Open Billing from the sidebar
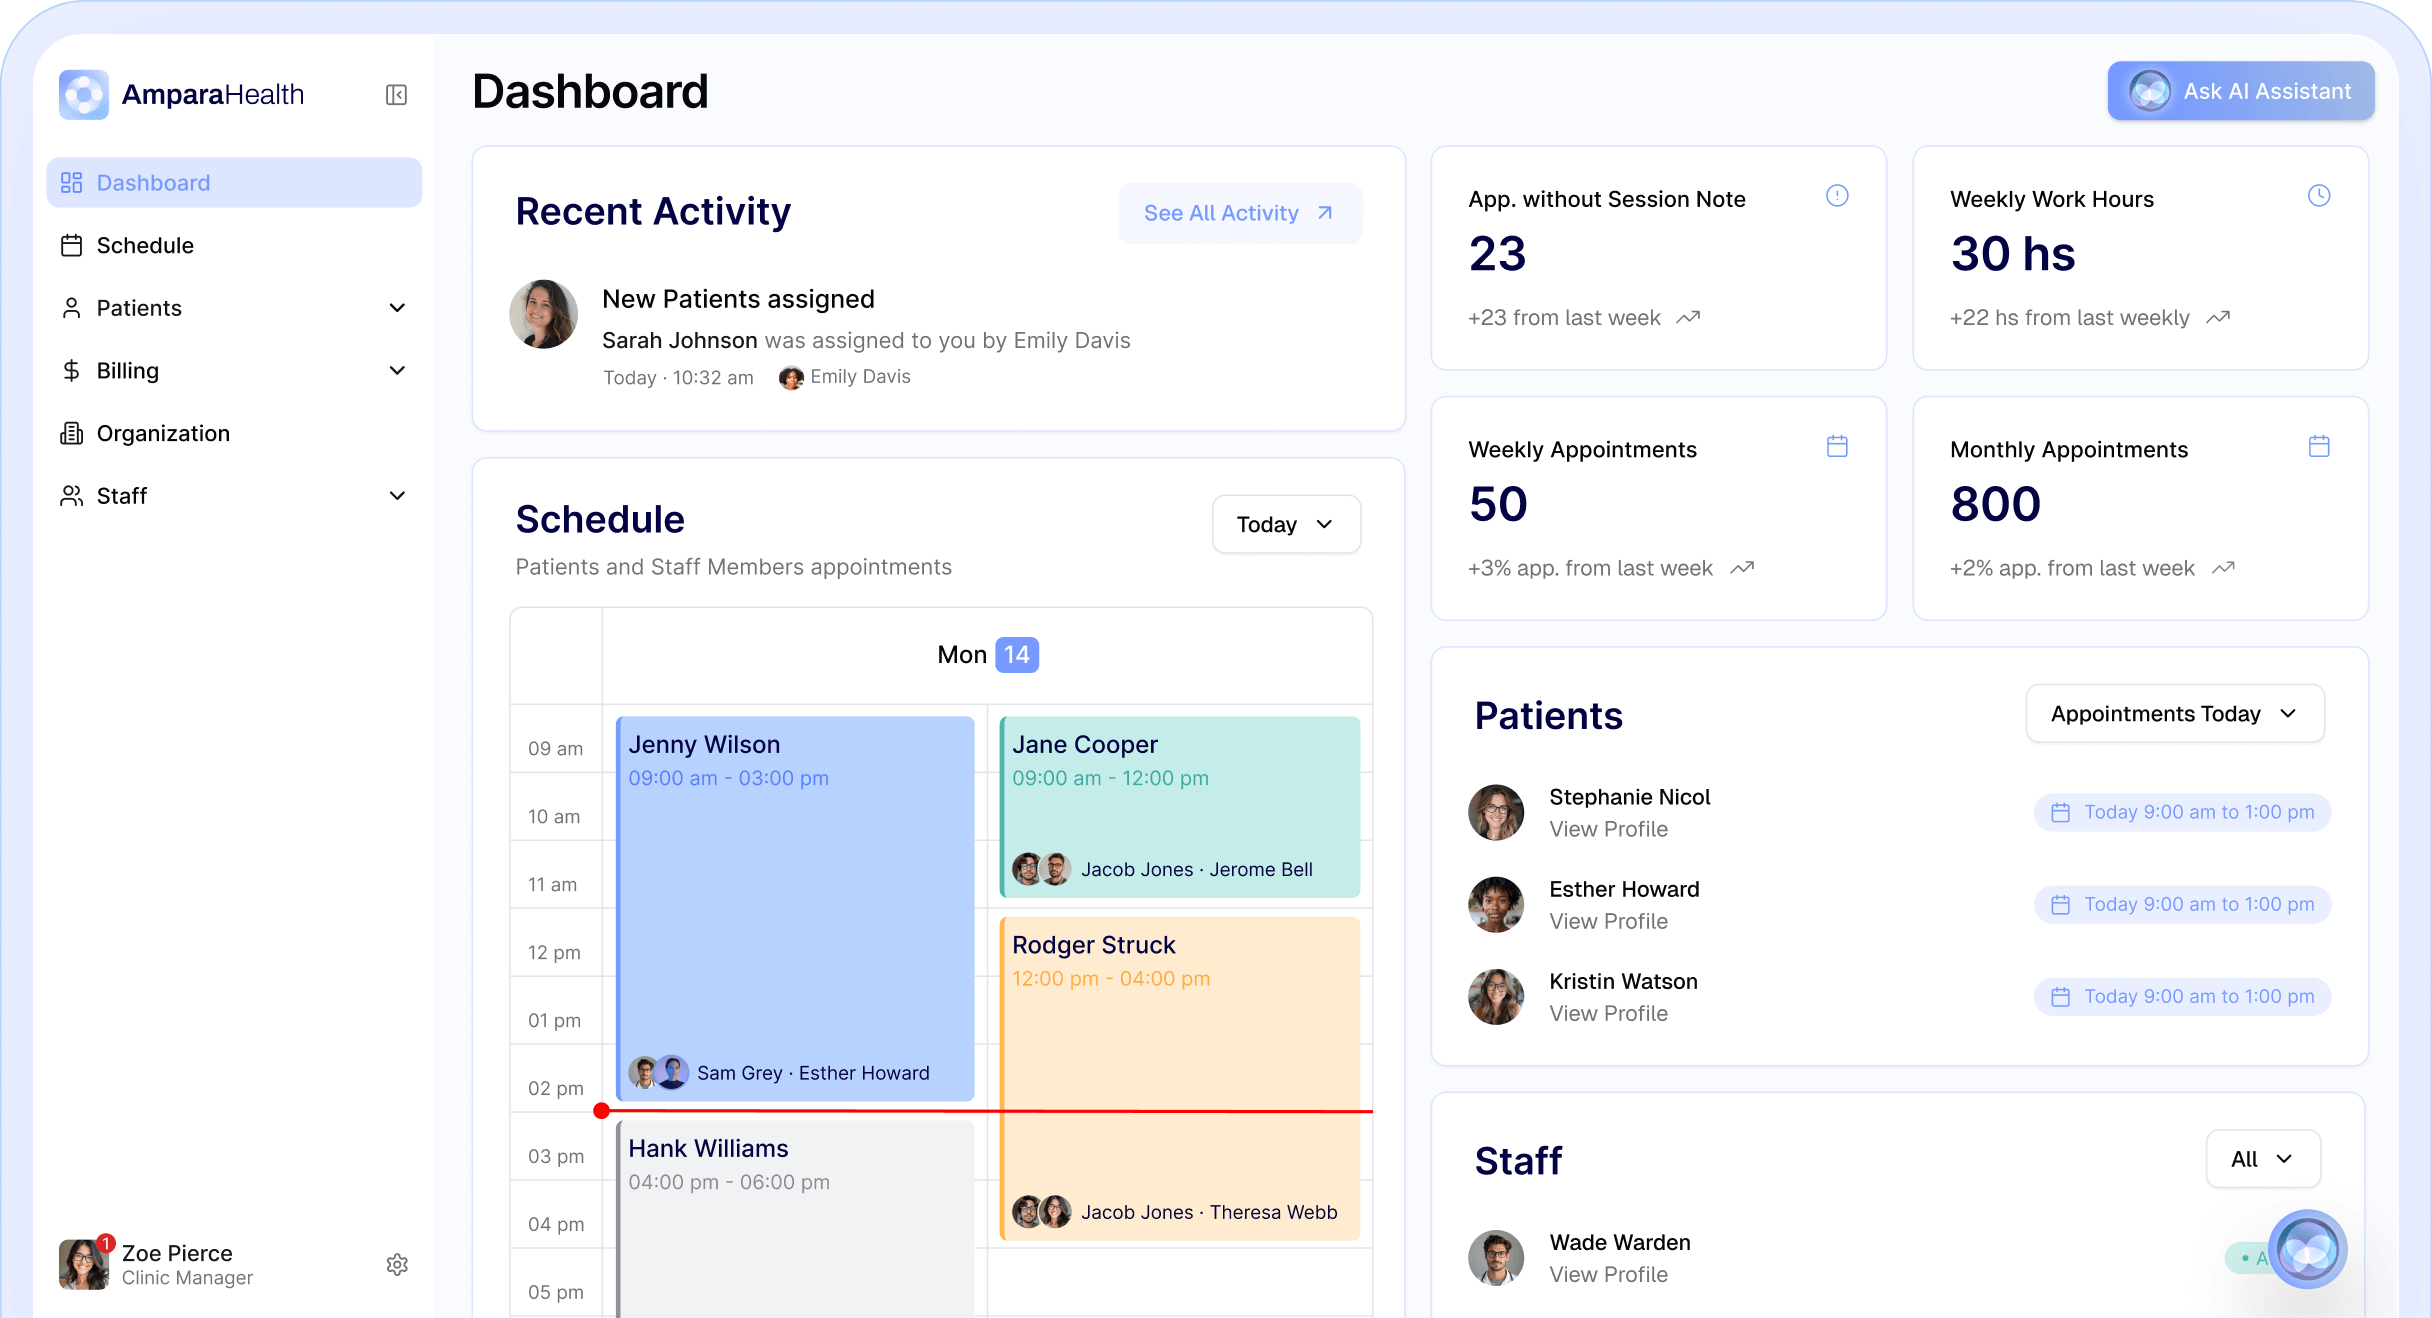Image resolution: width=2432 pixels, height=1318 pixels. pos(234,371)
